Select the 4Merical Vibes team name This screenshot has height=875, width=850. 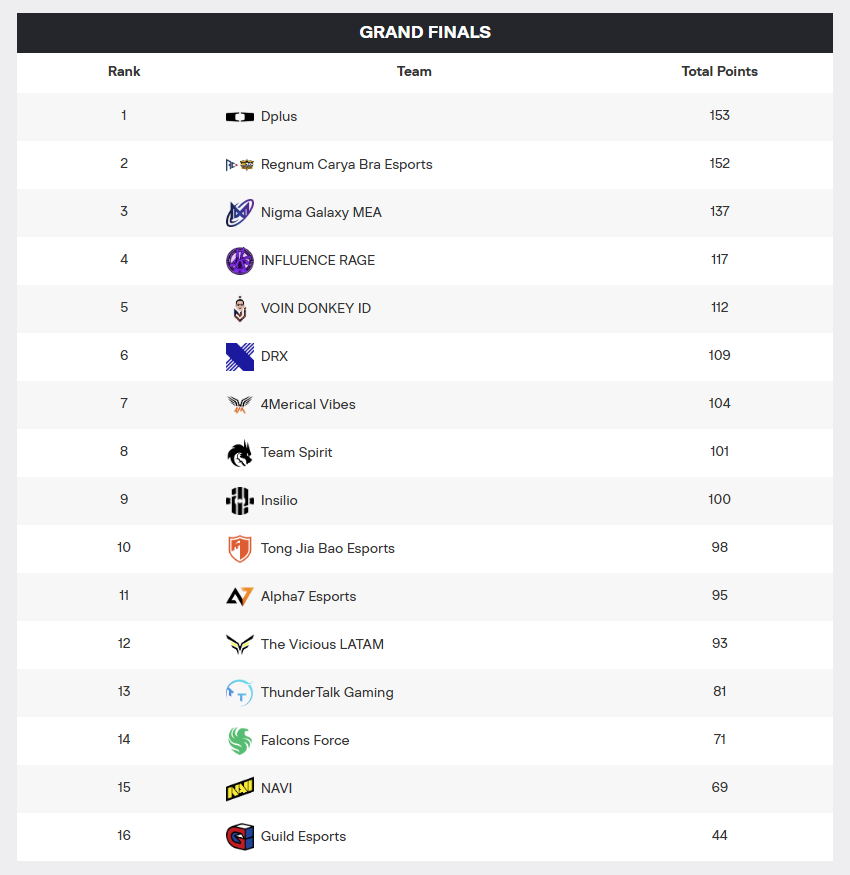click(x=308, y=405)
